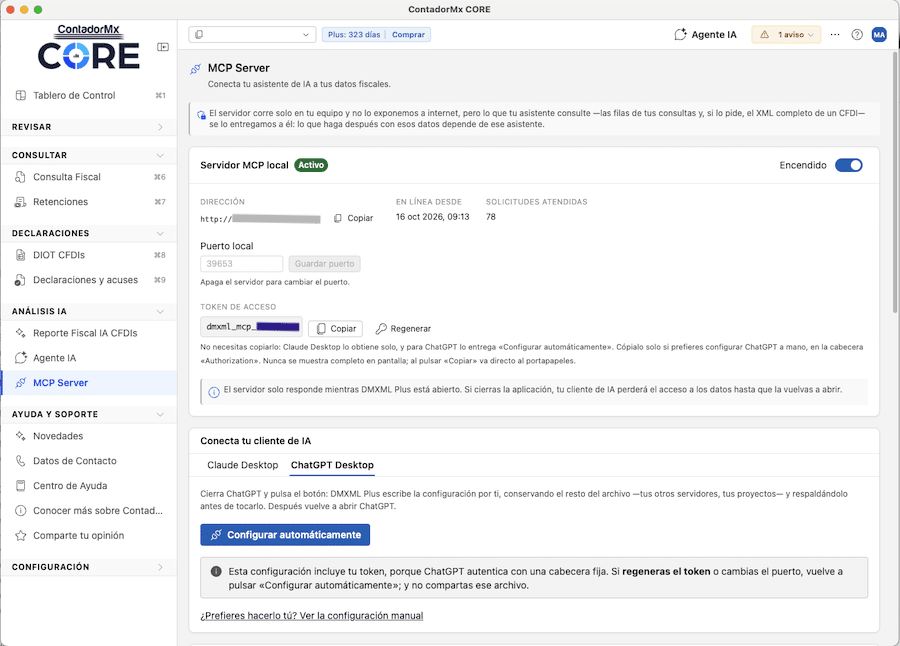Image resolution: width=900 pixels, height=646 pixels.
Task: Collapse the sidebar with the panel icon
Action: [x=163, y=47]
